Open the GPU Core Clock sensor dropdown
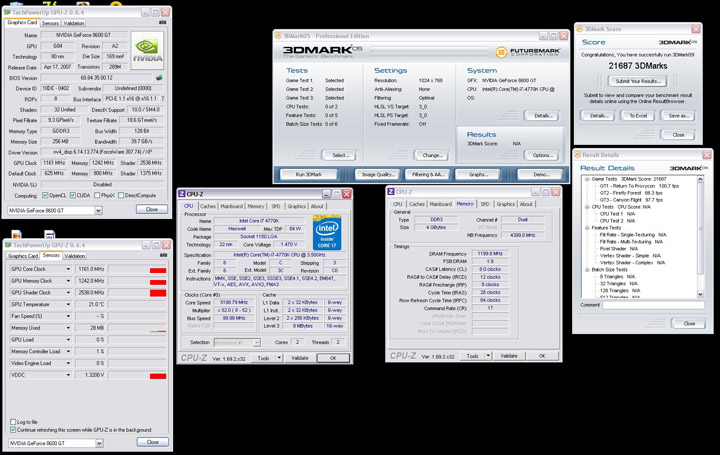 [x=68, y=269]
